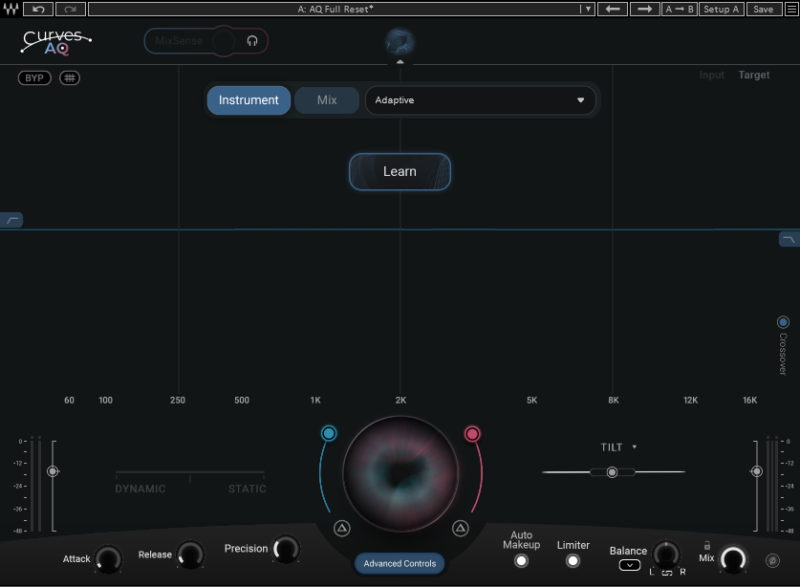Click the low-cut filter icon on left edge

pos(12,220)
